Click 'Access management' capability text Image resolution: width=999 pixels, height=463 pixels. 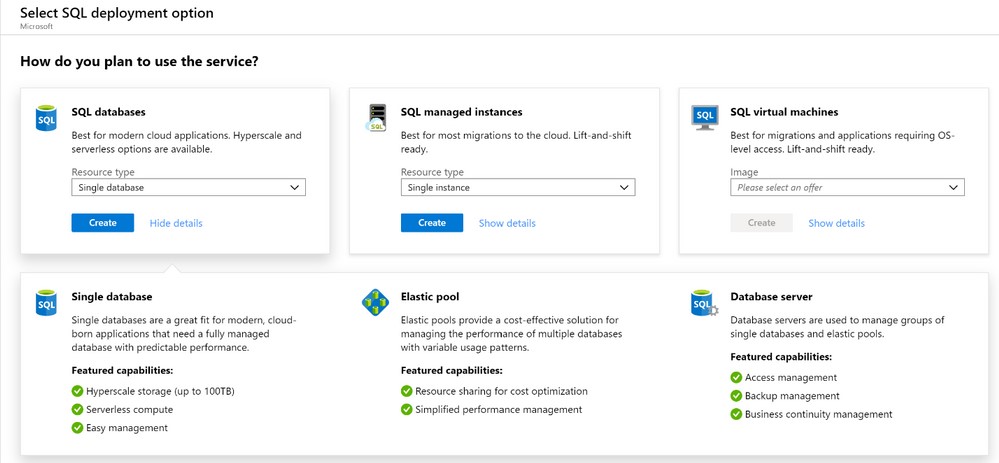click(x=791, y=378)
